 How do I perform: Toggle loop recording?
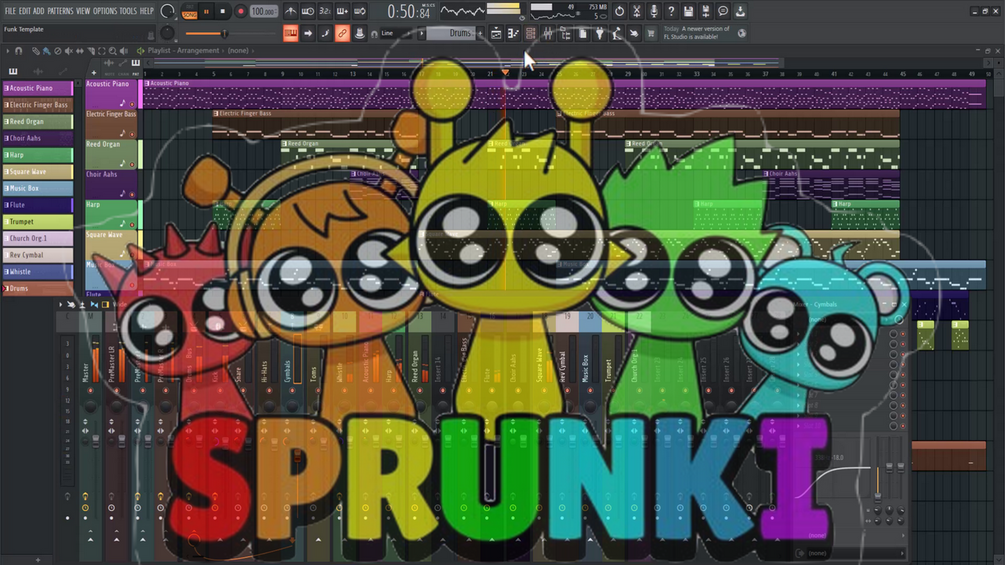coord(360,12)
